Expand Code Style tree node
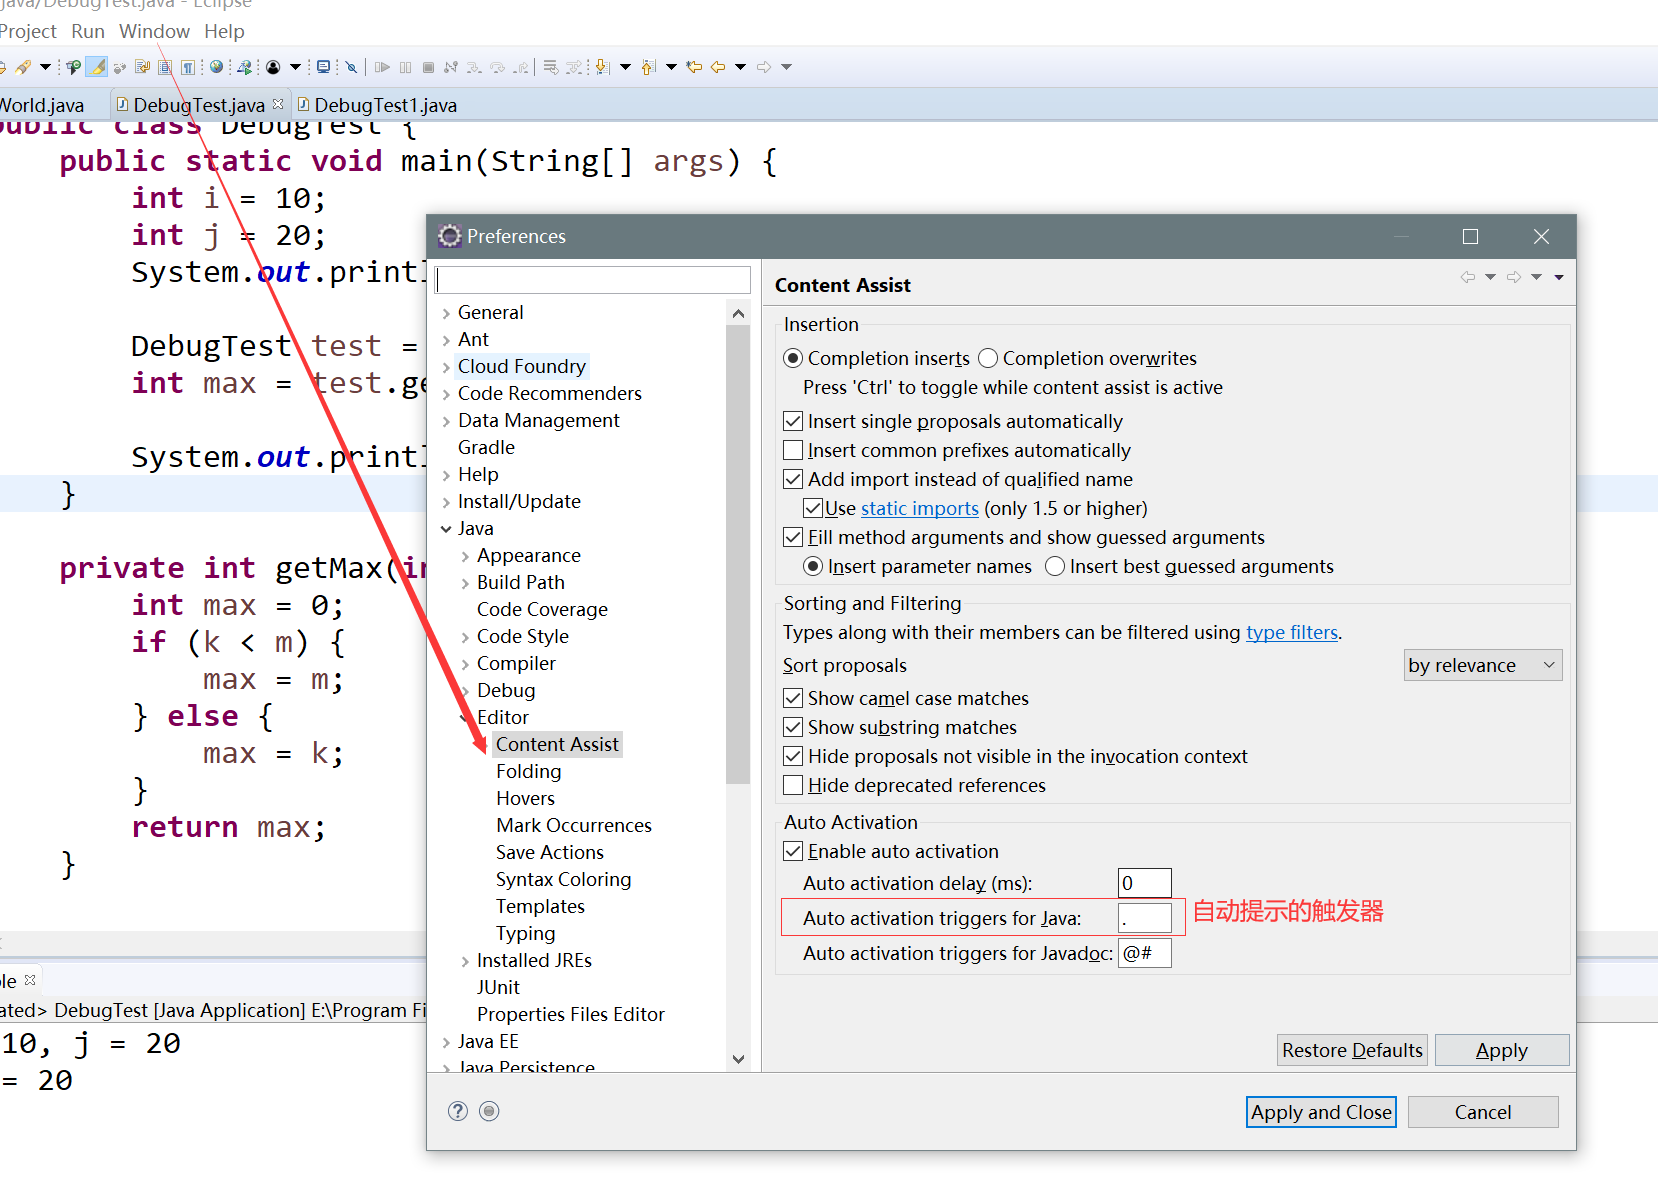Image resolution: width=1658 pixels, height=1183 pixels. [x=465, y=637]
